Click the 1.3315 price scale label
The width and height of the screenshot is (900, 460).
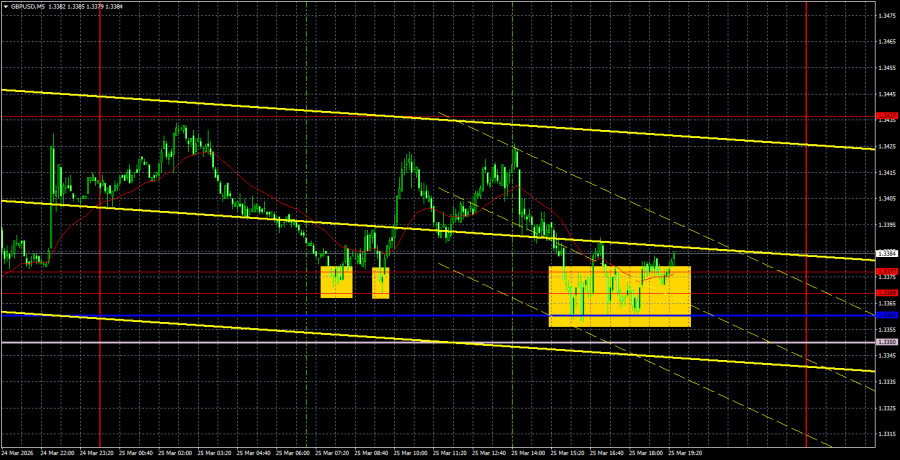point(886,434)
